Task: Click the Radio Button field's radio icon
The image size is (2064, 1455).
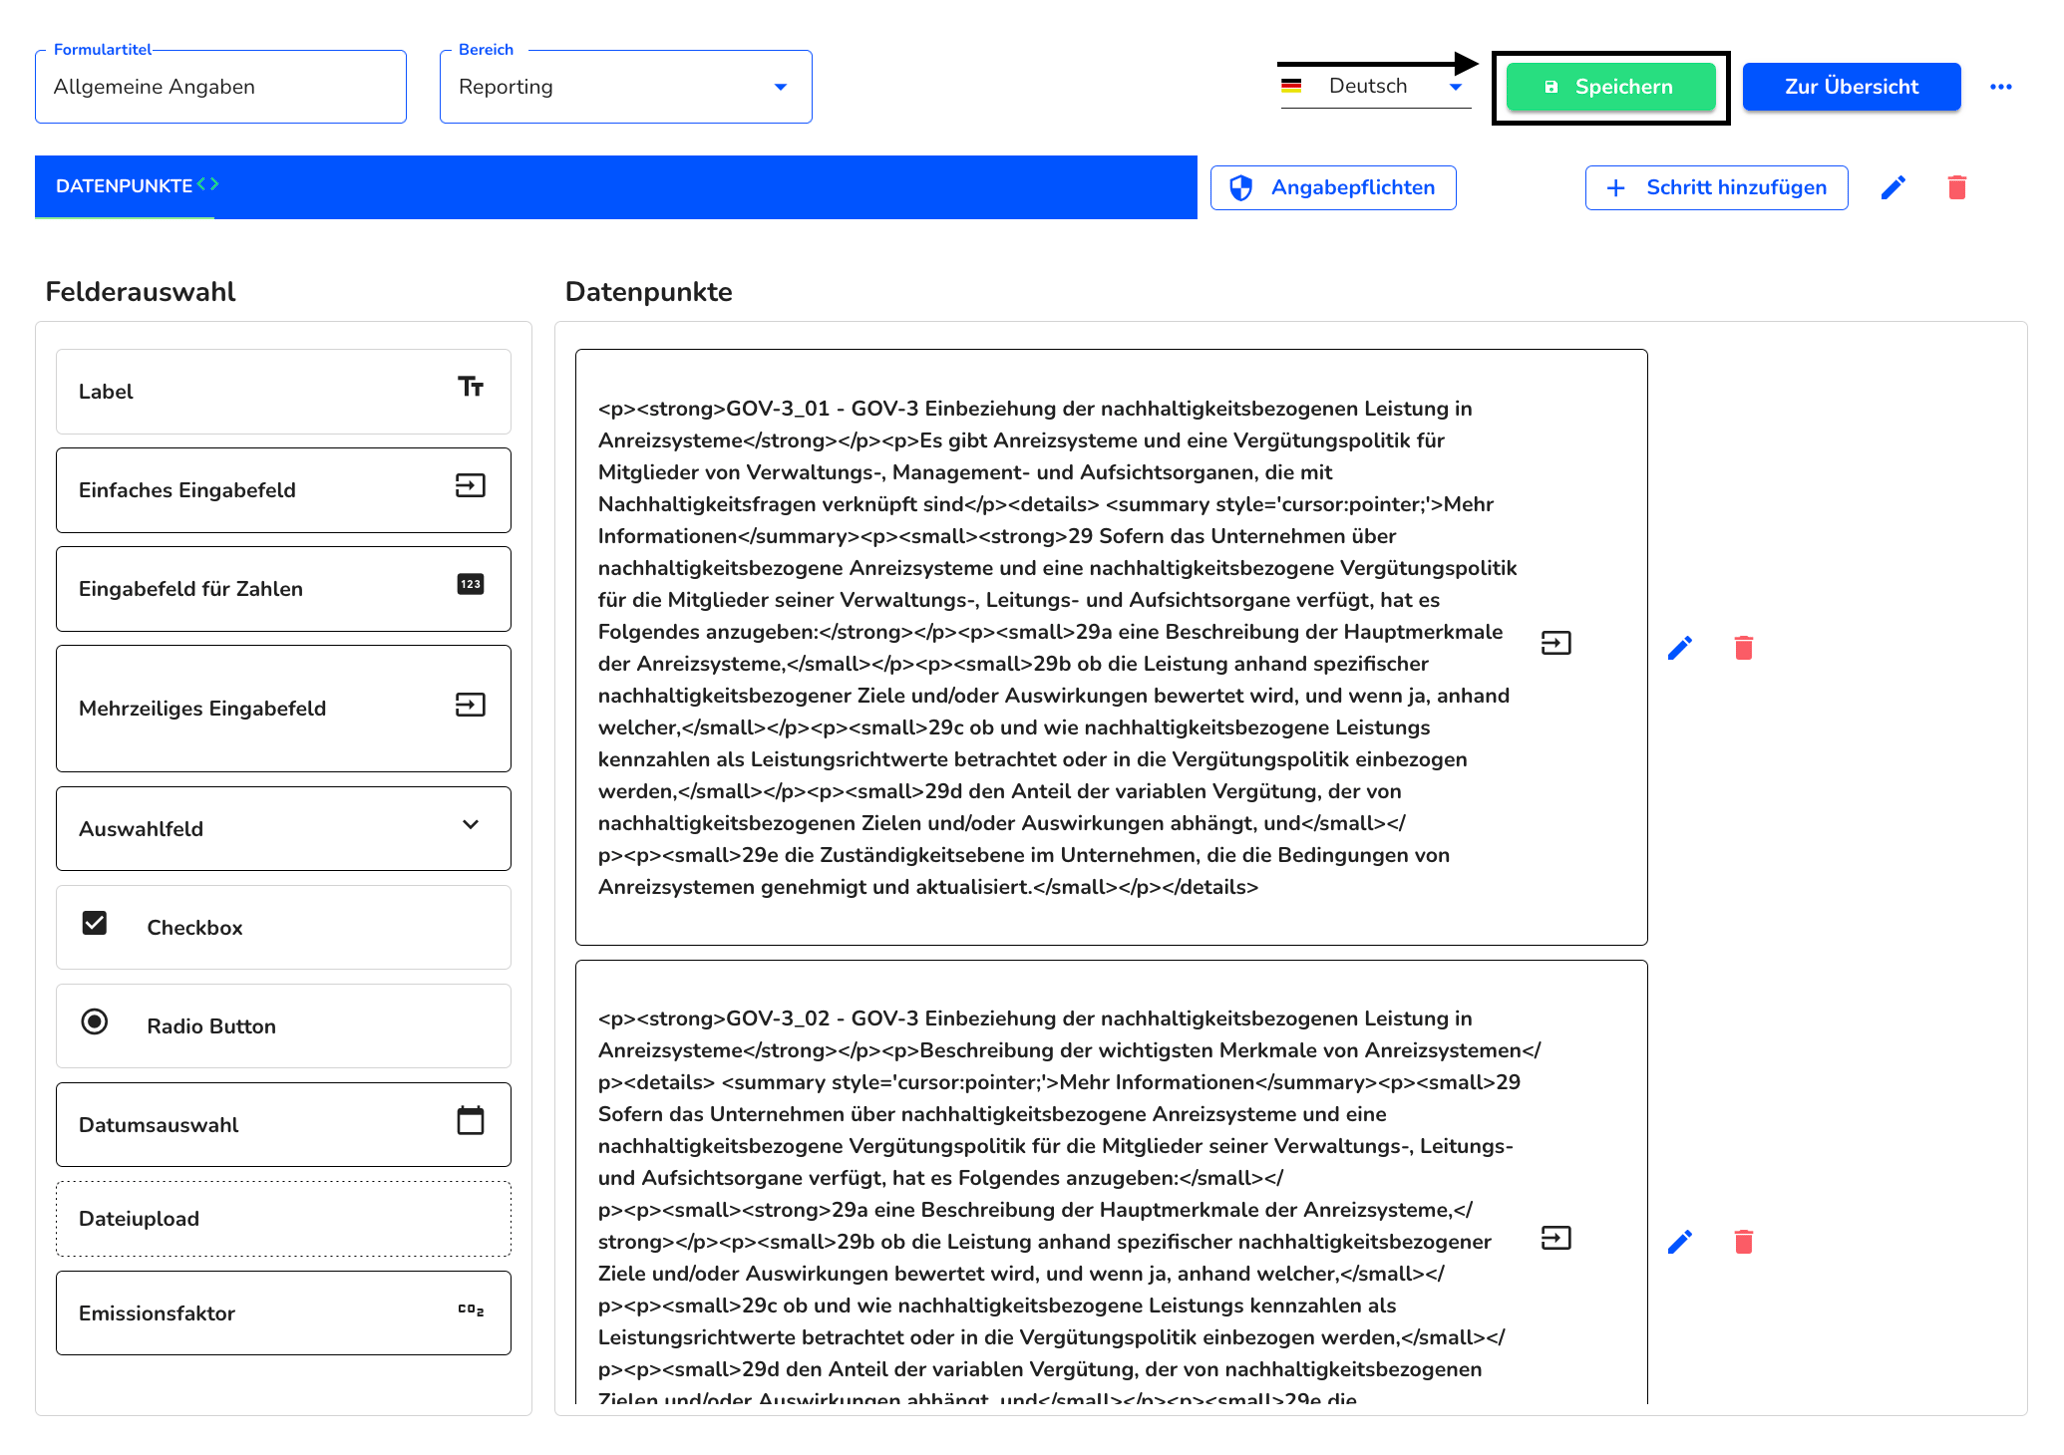Action: click(95, 1022)
